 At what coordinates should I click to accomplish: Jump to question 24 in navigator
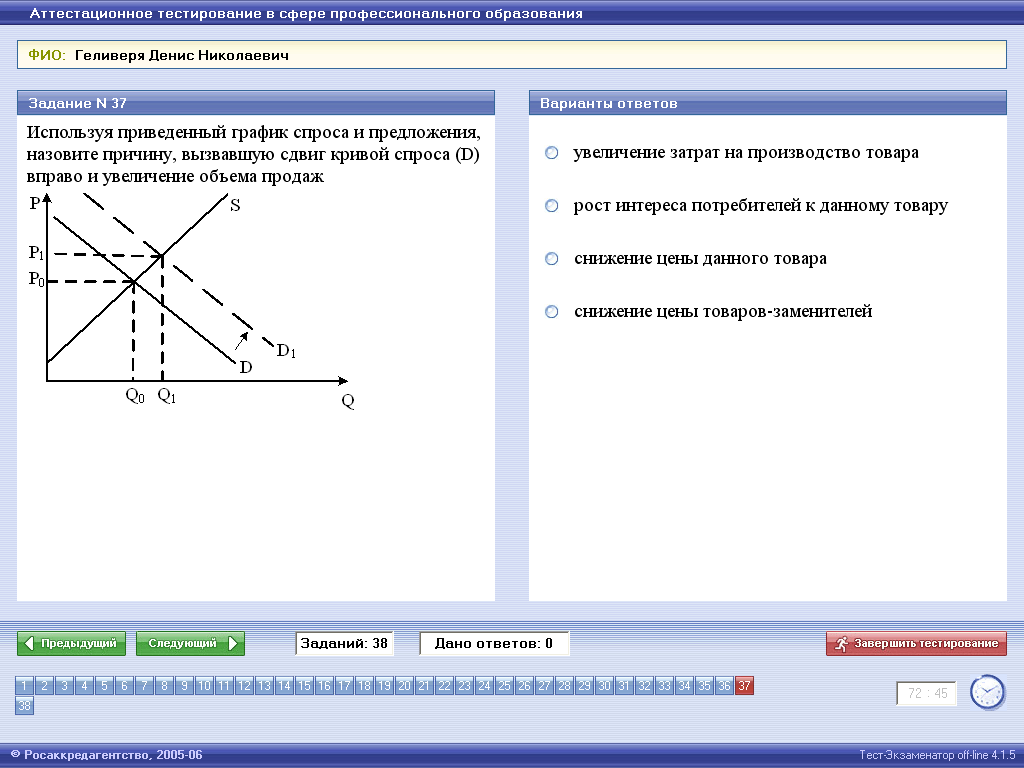click(484, 686)
